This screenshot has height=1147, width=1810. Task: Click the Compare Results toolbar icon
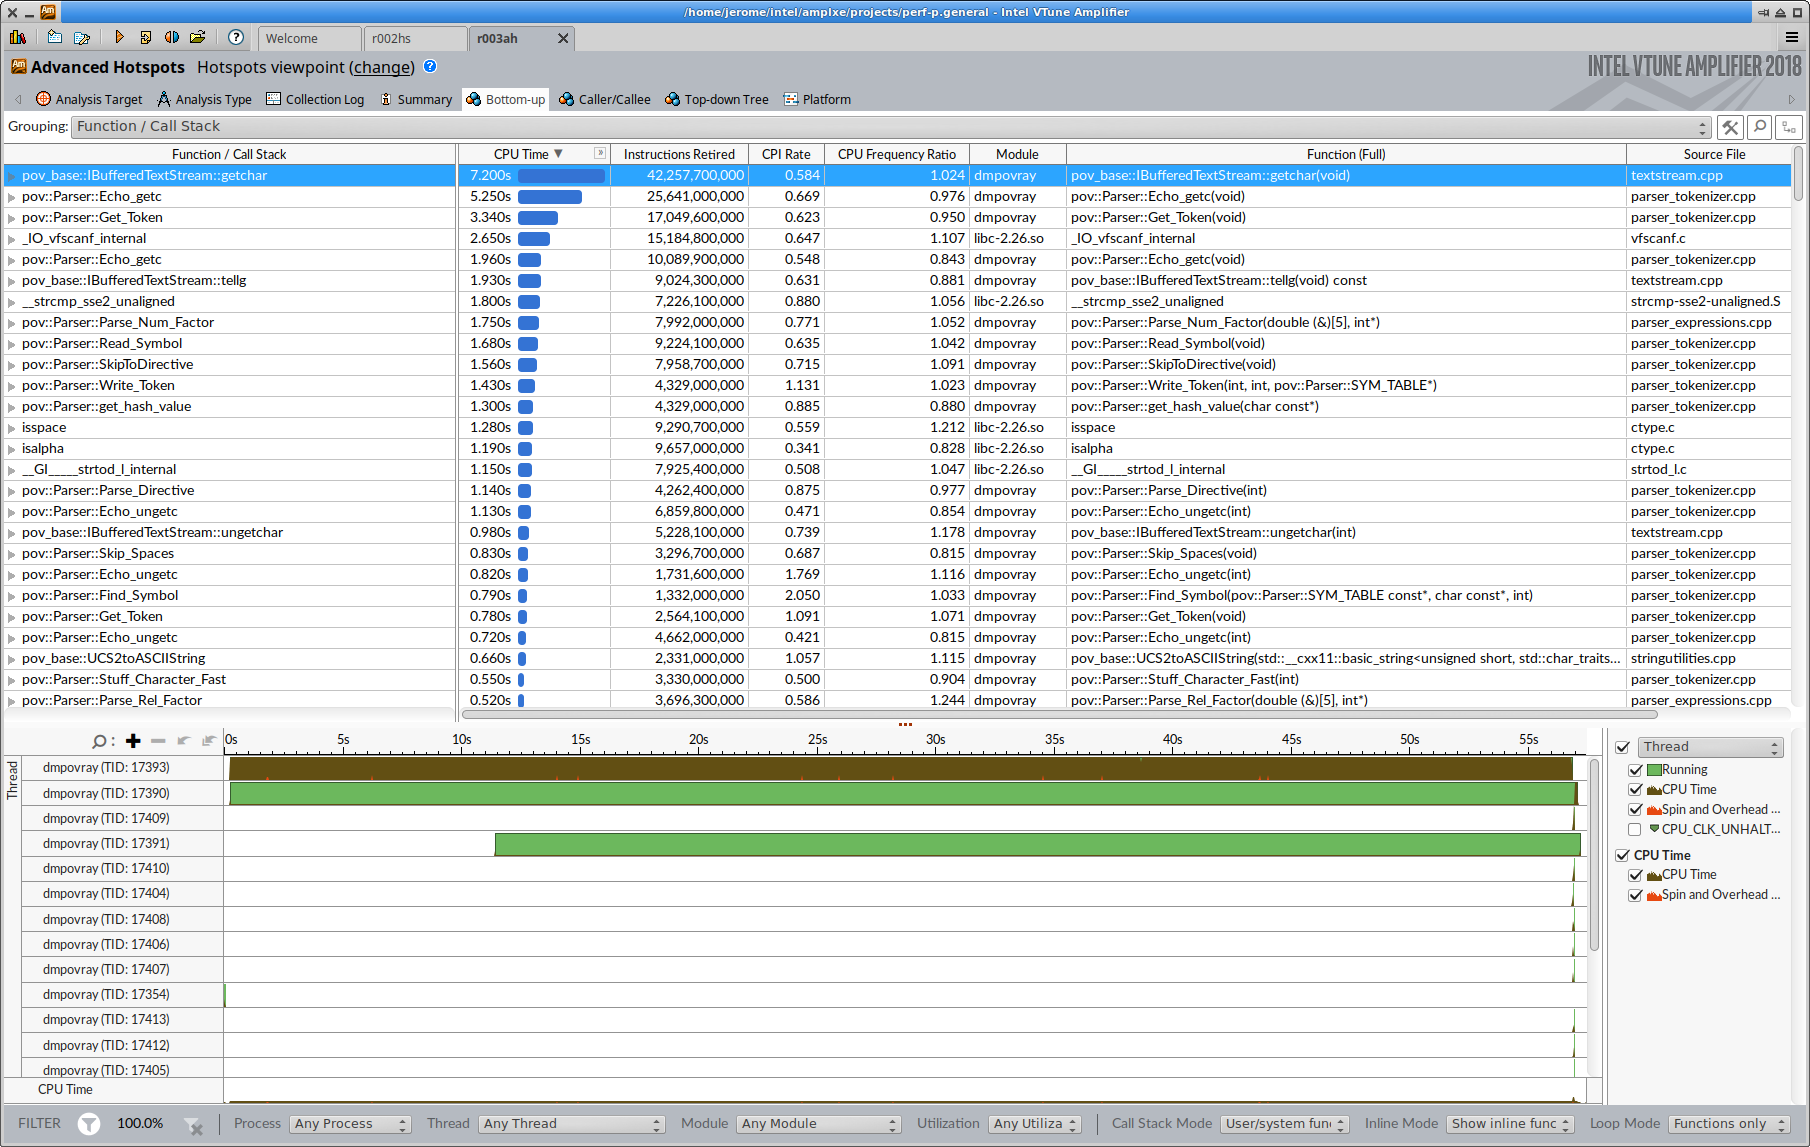pos(172,37)
